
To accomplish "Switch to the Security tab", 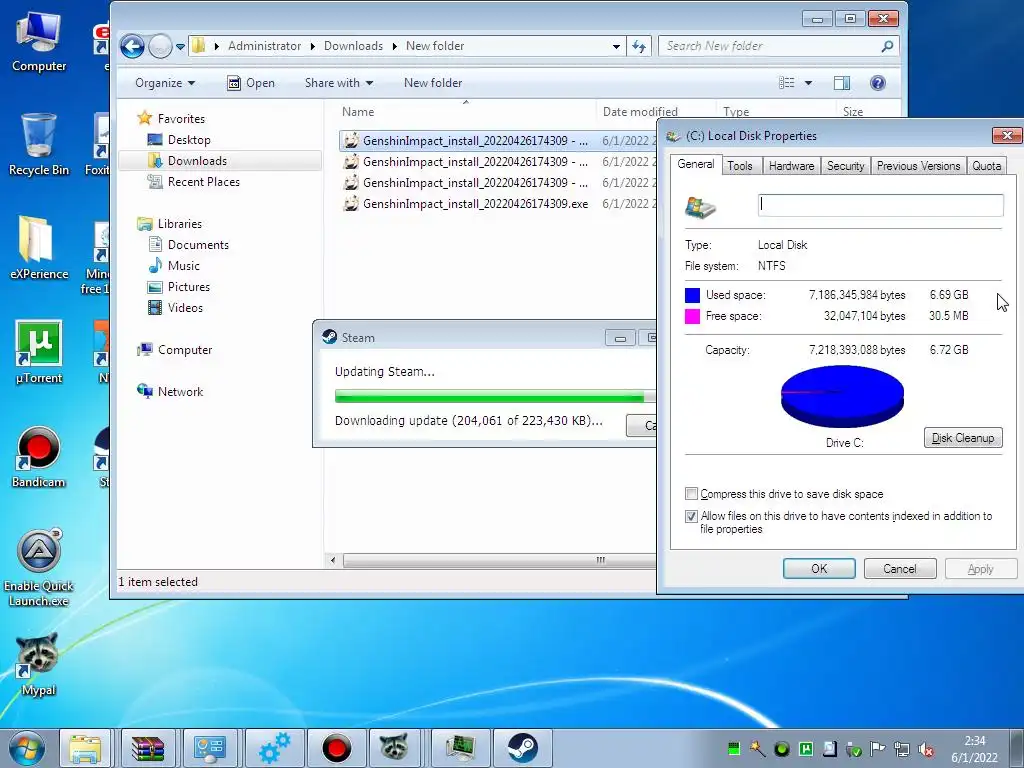I will point(845,166).
